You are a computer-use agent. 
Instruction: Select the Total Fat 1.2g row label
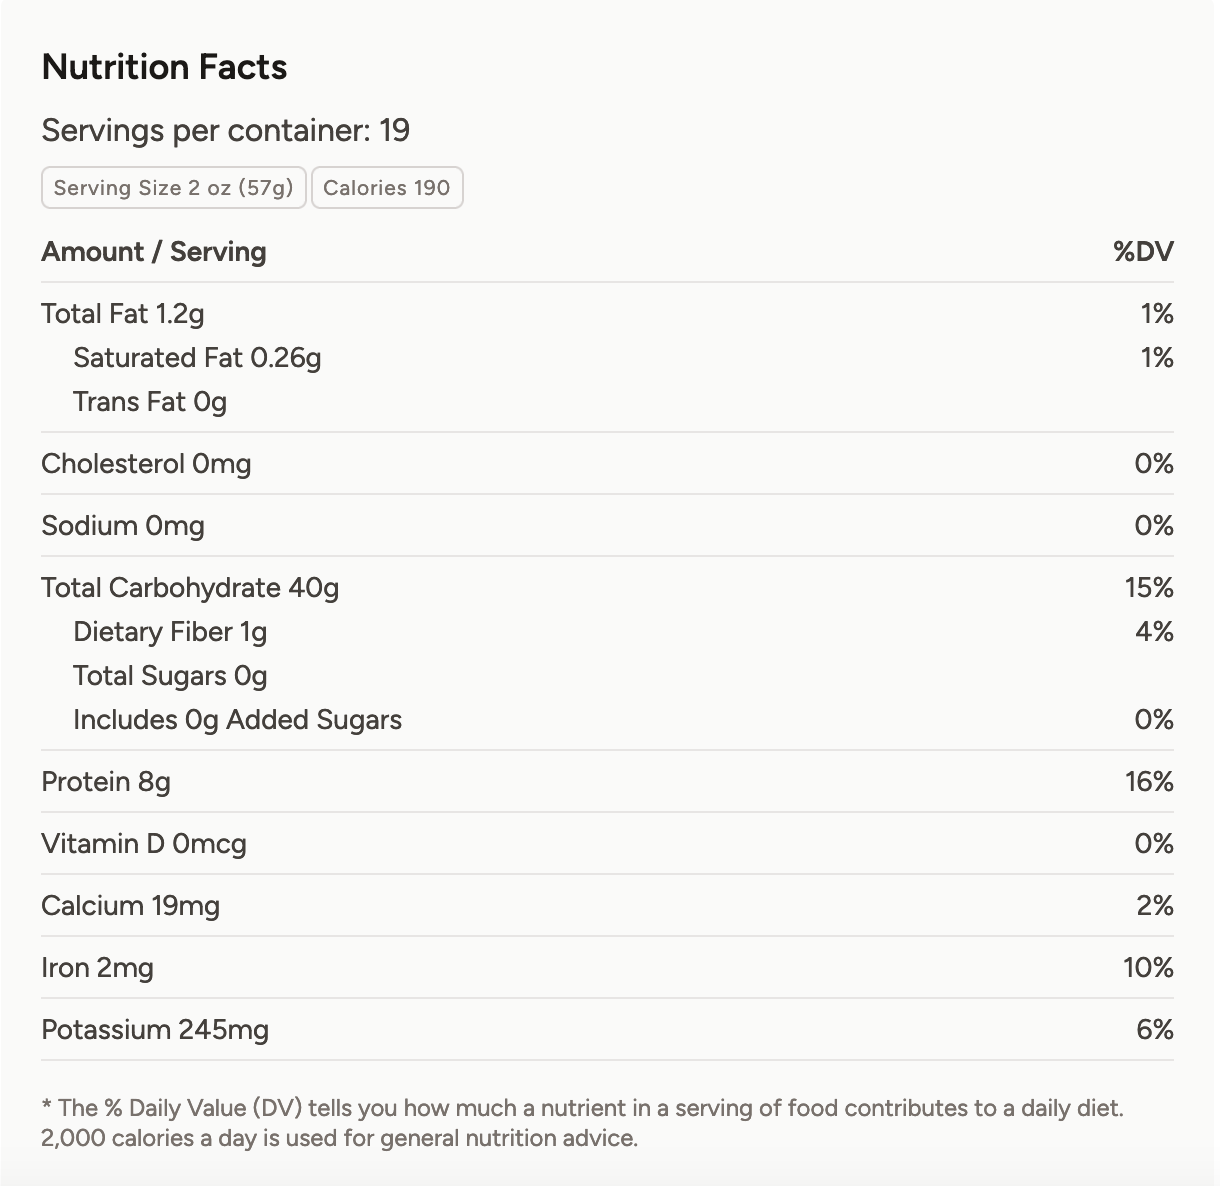(x=123, y=314)
